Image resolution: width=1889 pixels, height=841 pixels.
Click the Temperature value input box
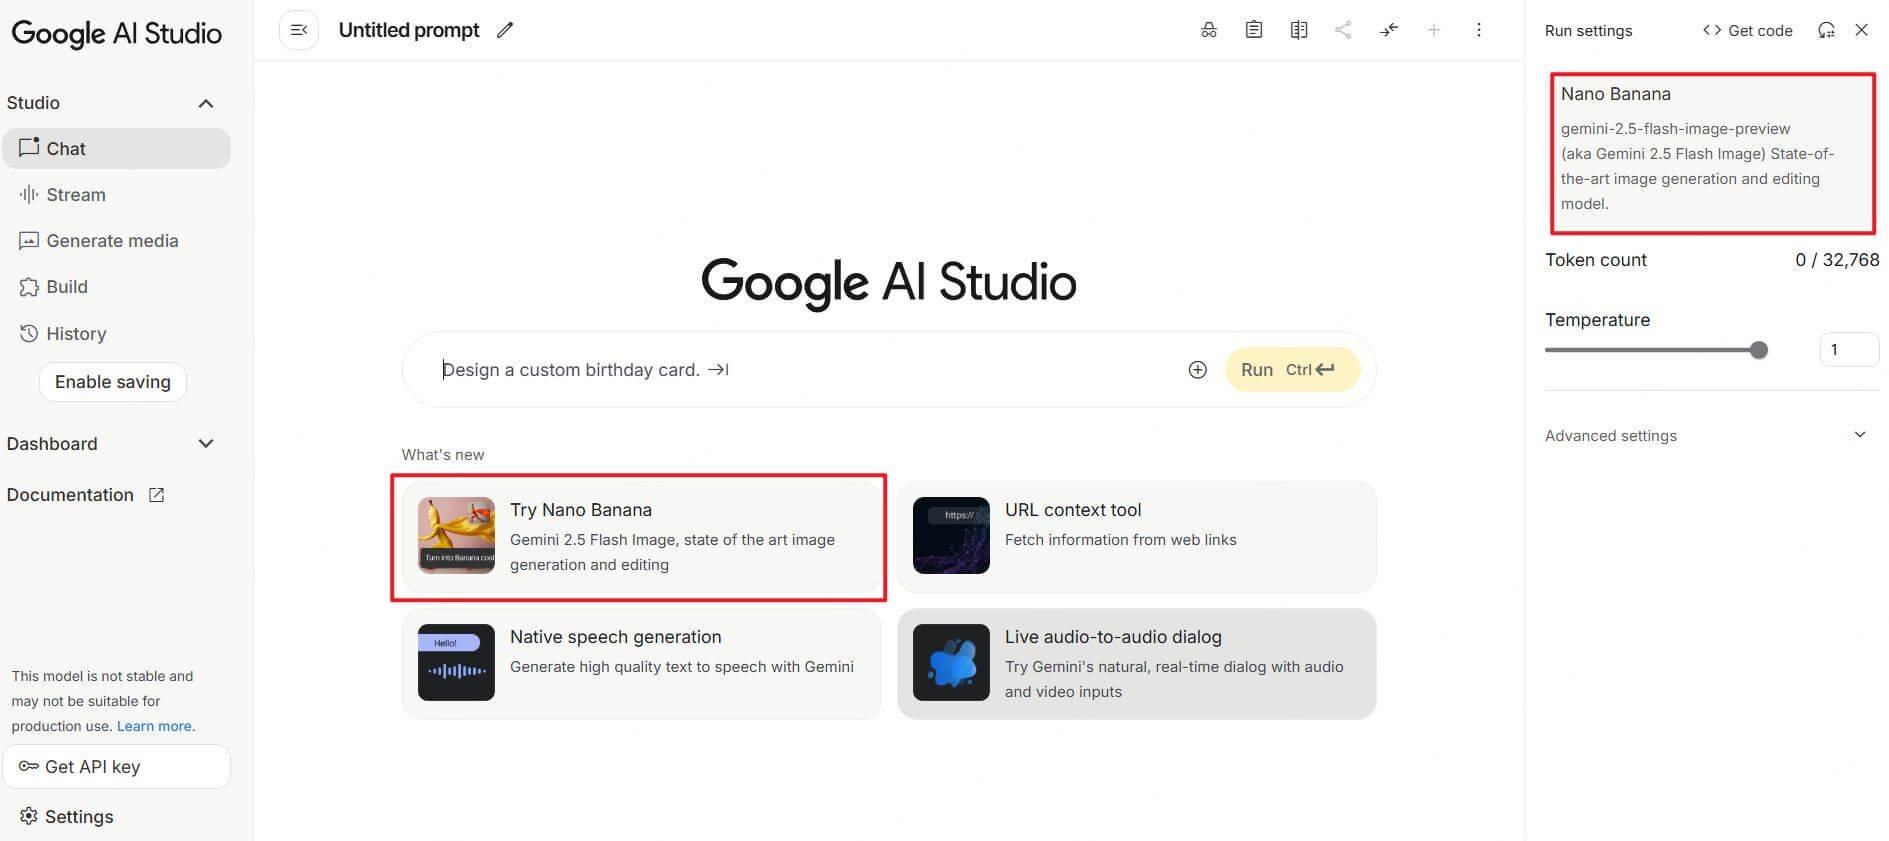pyautogui.click(x=1848, y=350)
